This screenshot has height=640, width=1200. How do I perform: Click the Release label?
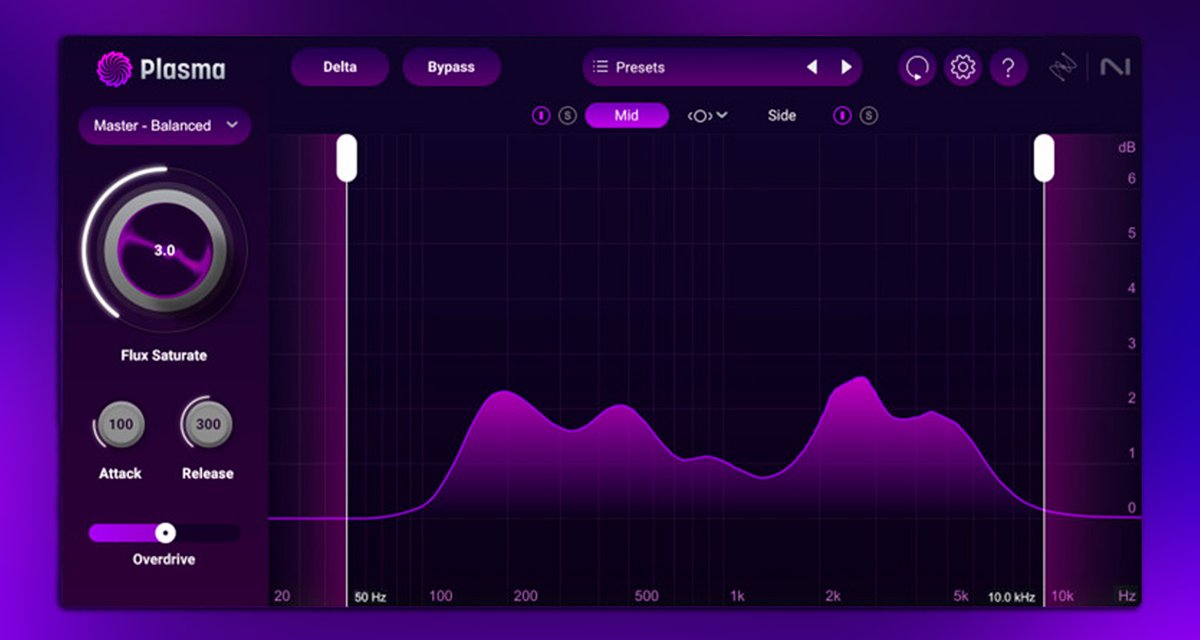tap(208, 474)
